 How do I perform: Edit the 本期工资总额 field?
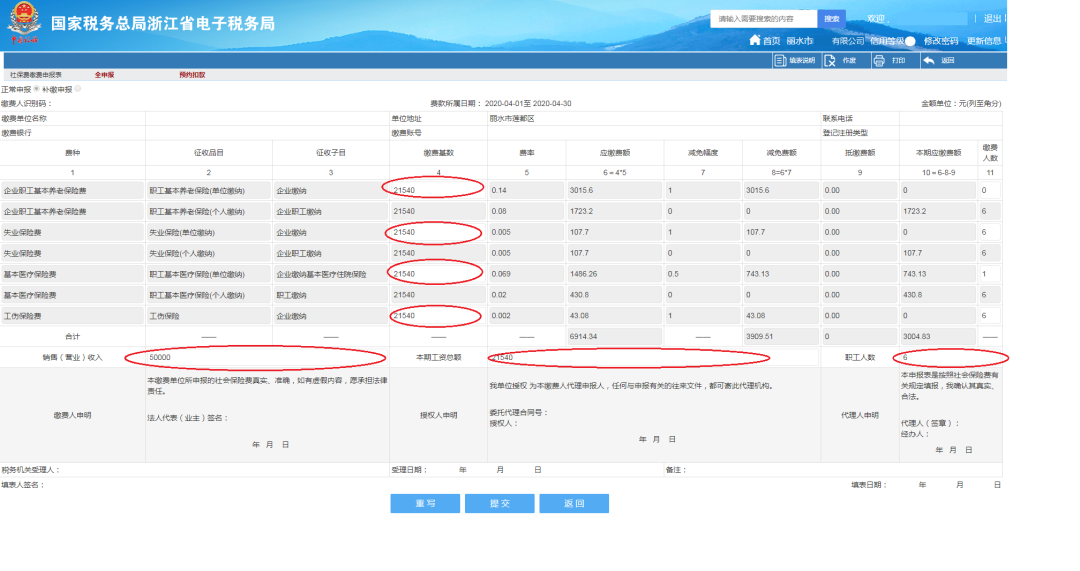tap(654, 357)
